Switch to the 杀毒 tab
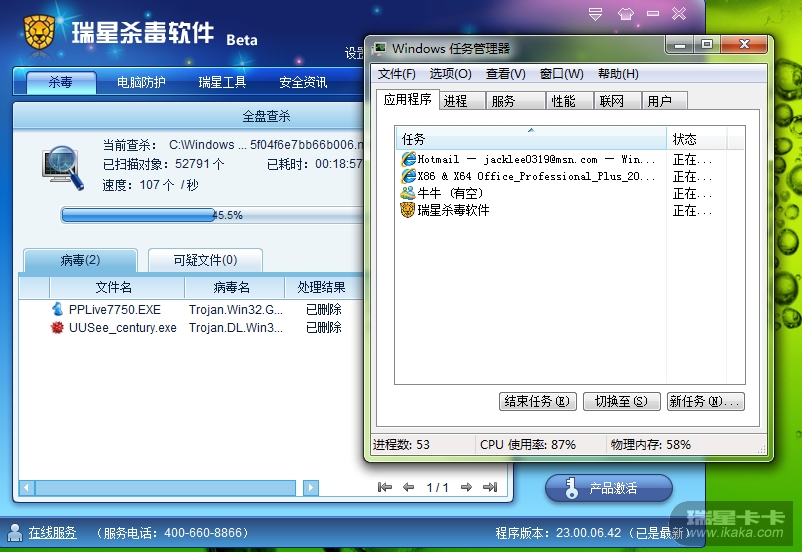802x552 pixels. (x=61, y=82)
